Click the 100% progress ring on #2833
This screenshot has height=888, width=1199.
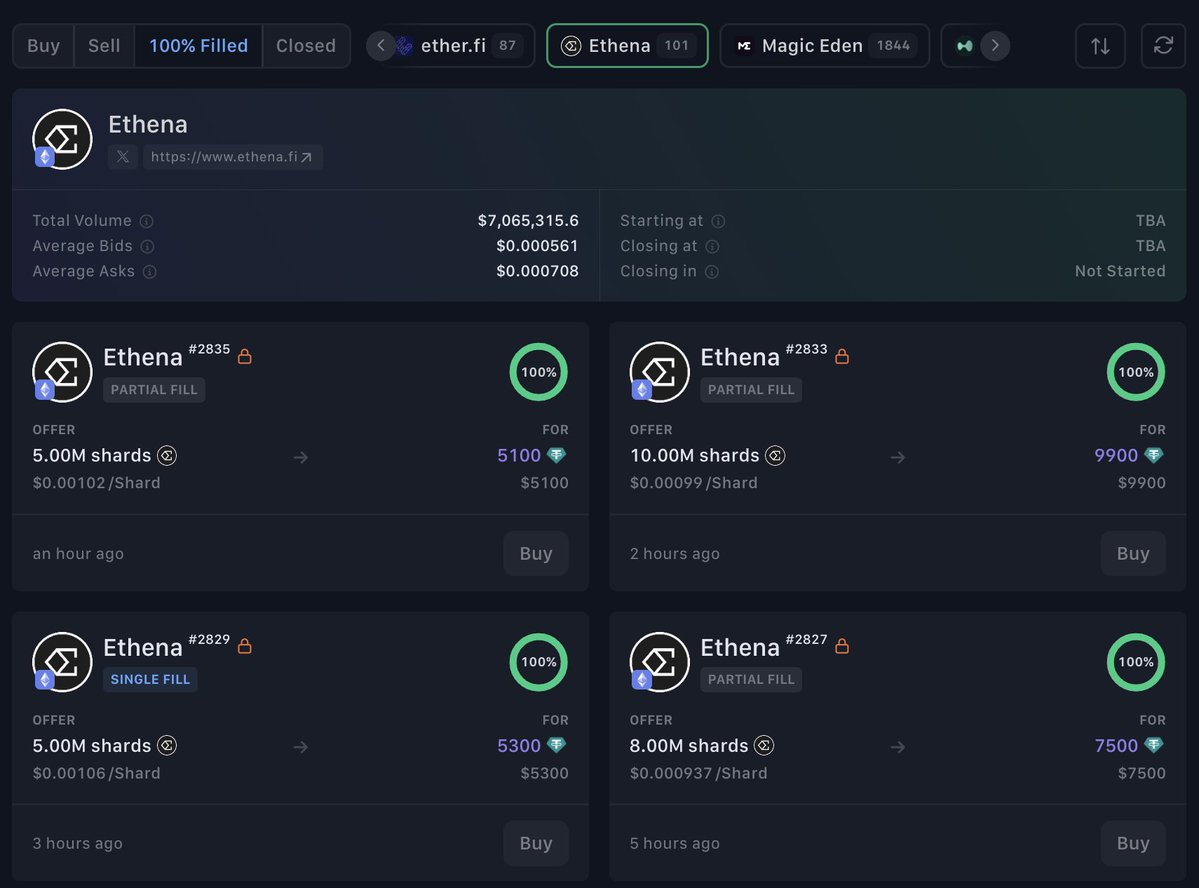click(x=1136, y=372)
